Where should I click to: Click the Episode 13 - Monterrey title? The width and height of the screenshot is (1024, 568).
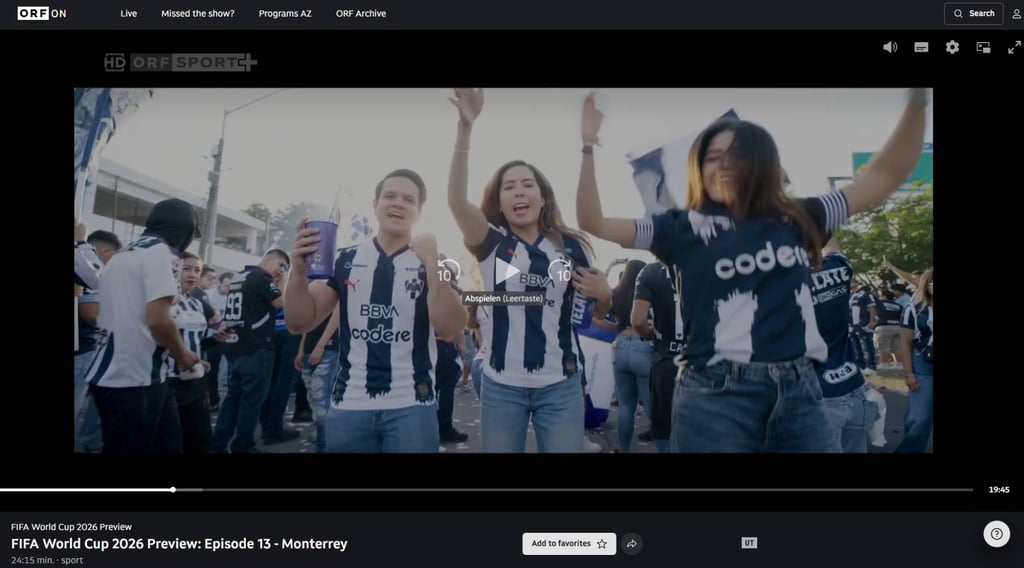tap(179, 543)
